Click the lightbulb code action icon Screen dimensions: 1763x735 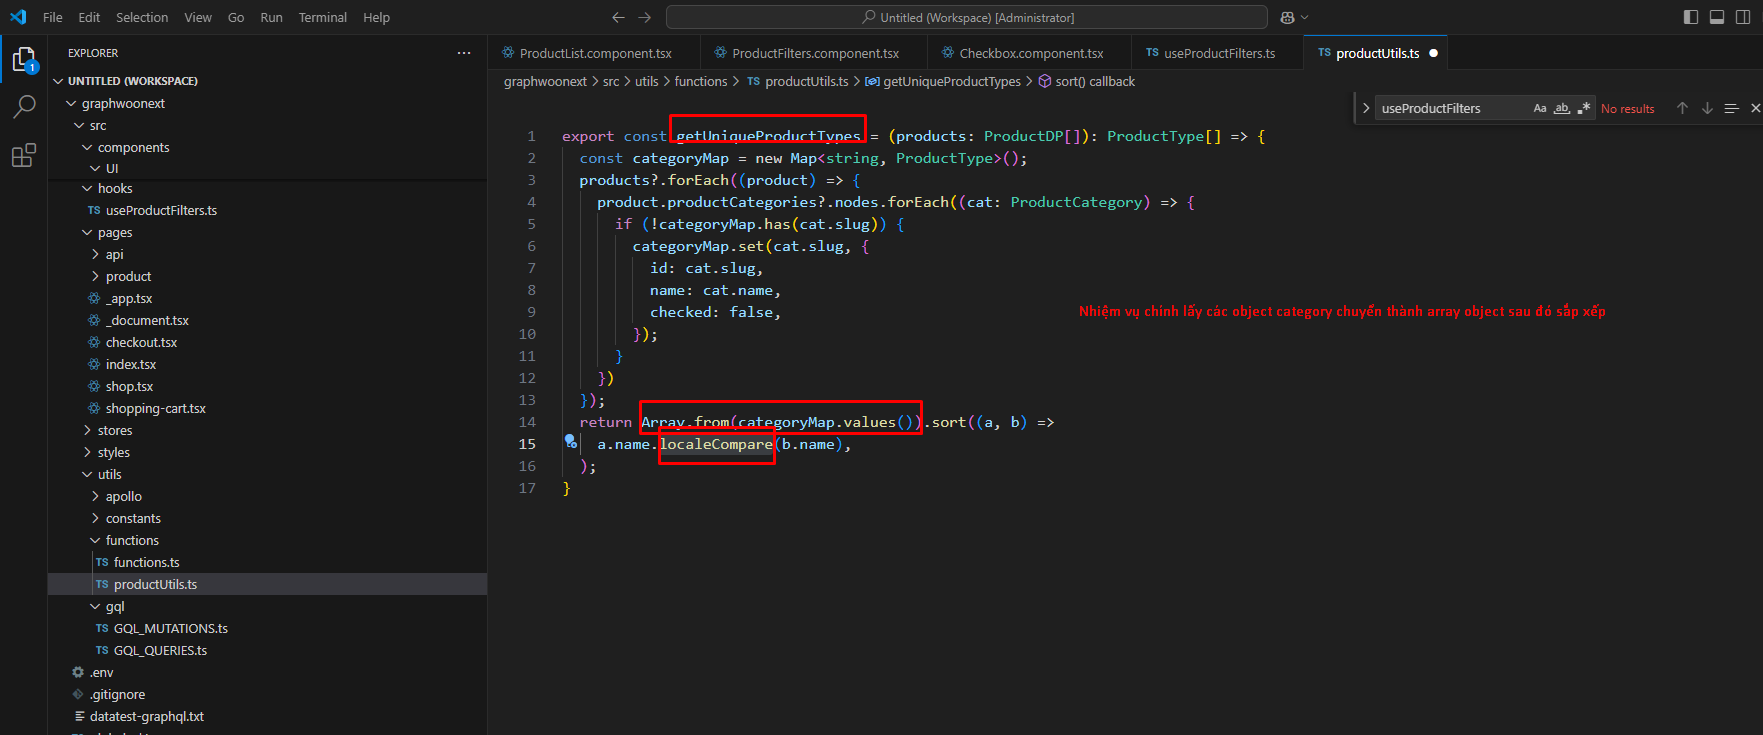(570, 441)
